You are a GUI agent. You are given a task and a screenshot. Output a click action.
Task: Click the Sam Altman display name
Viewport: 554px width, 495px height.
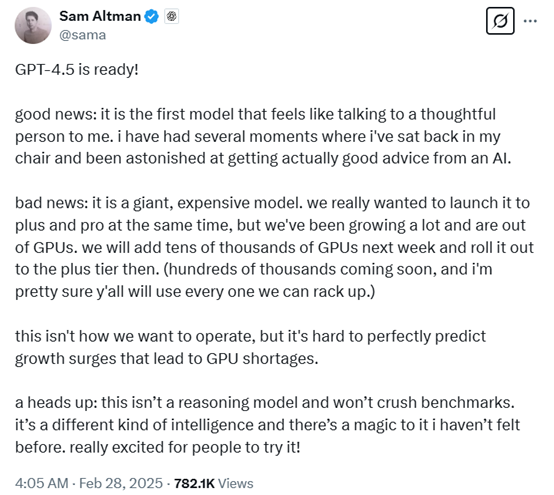[100, 16]
